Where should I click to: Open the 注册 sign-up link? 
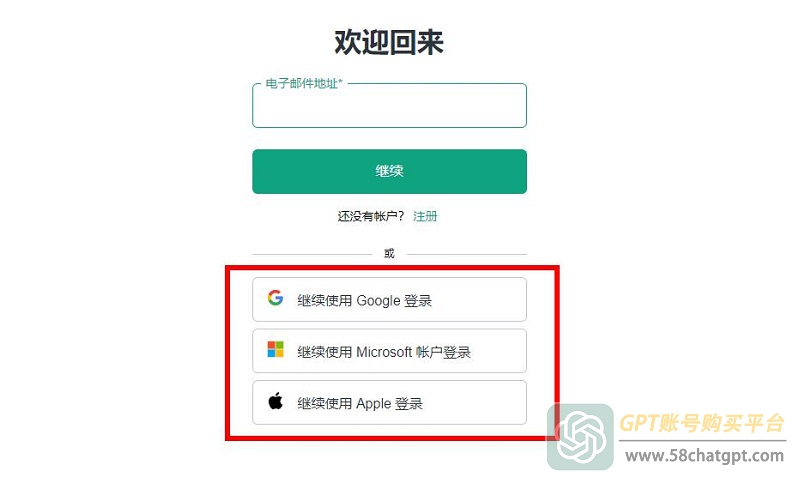tap(425, 216)
